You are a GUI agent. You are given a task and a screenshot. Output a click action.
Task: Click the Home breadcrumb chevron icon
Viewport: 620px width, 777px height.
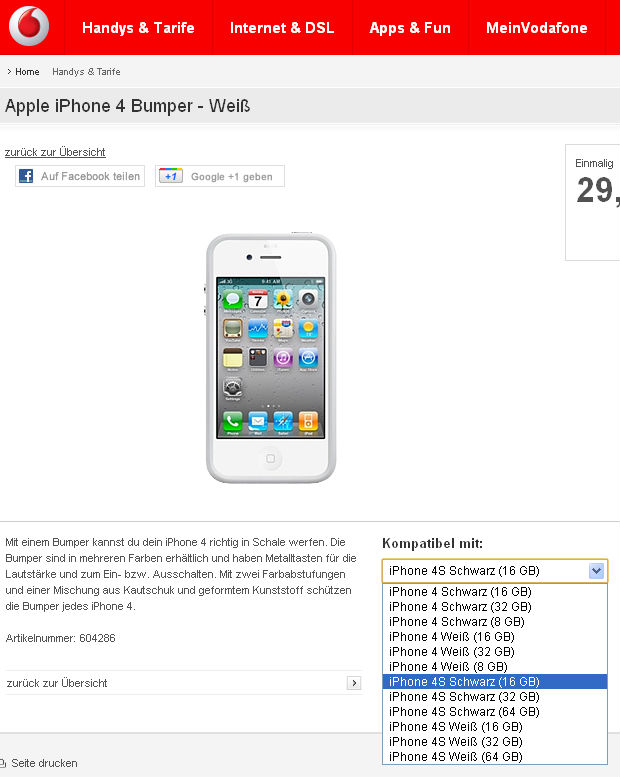pyautogui.click(x=9, y=71)
